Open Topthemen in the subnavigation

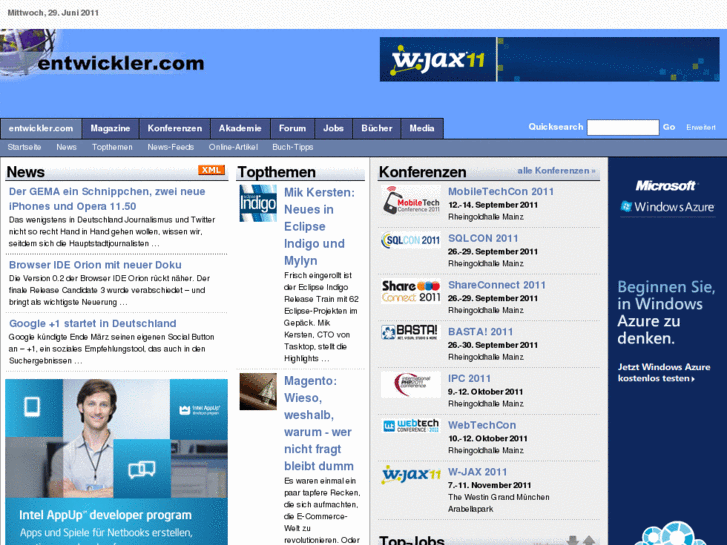pyautogui.click(x=112, y=147)
